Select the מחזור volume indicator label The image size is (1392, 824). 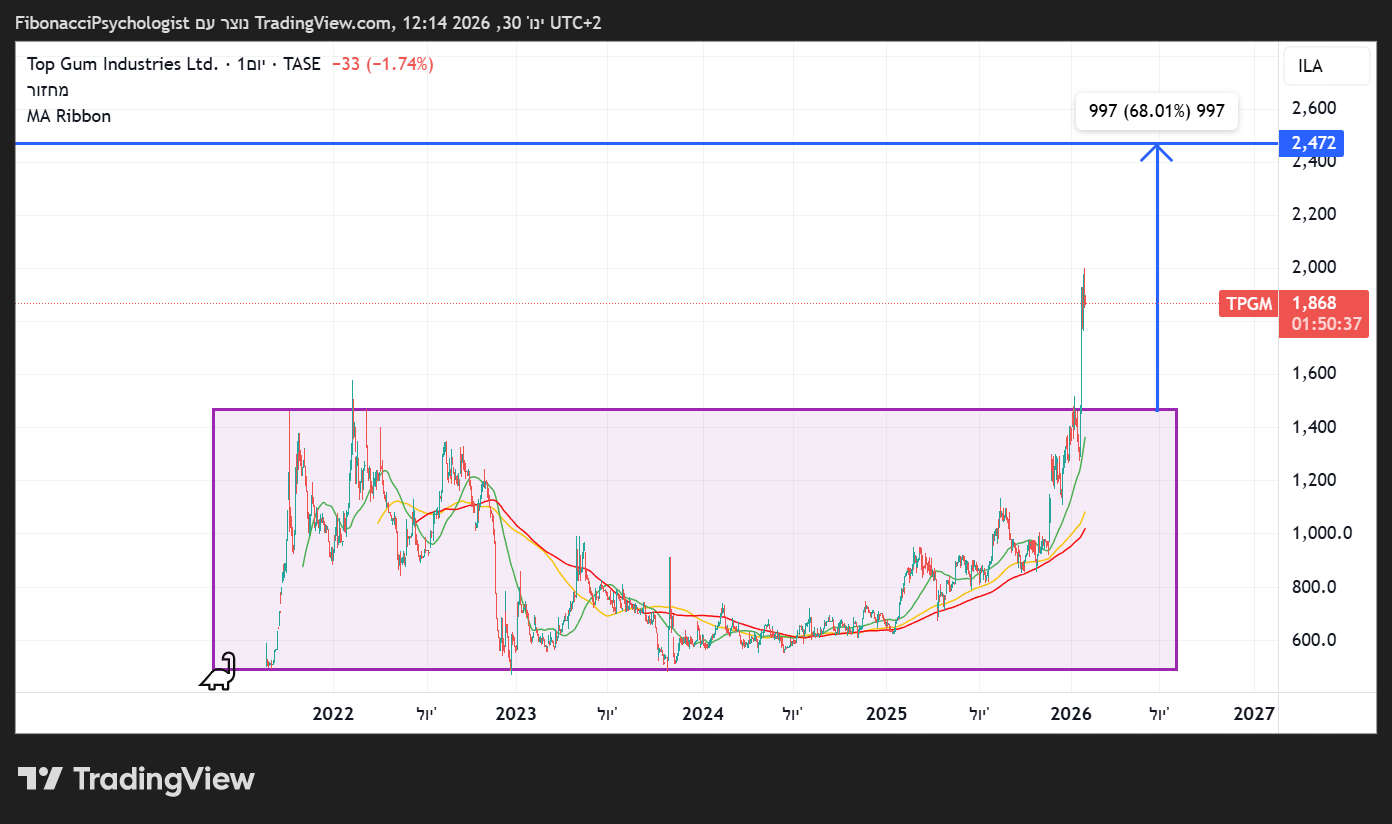(x=48, y=90)
